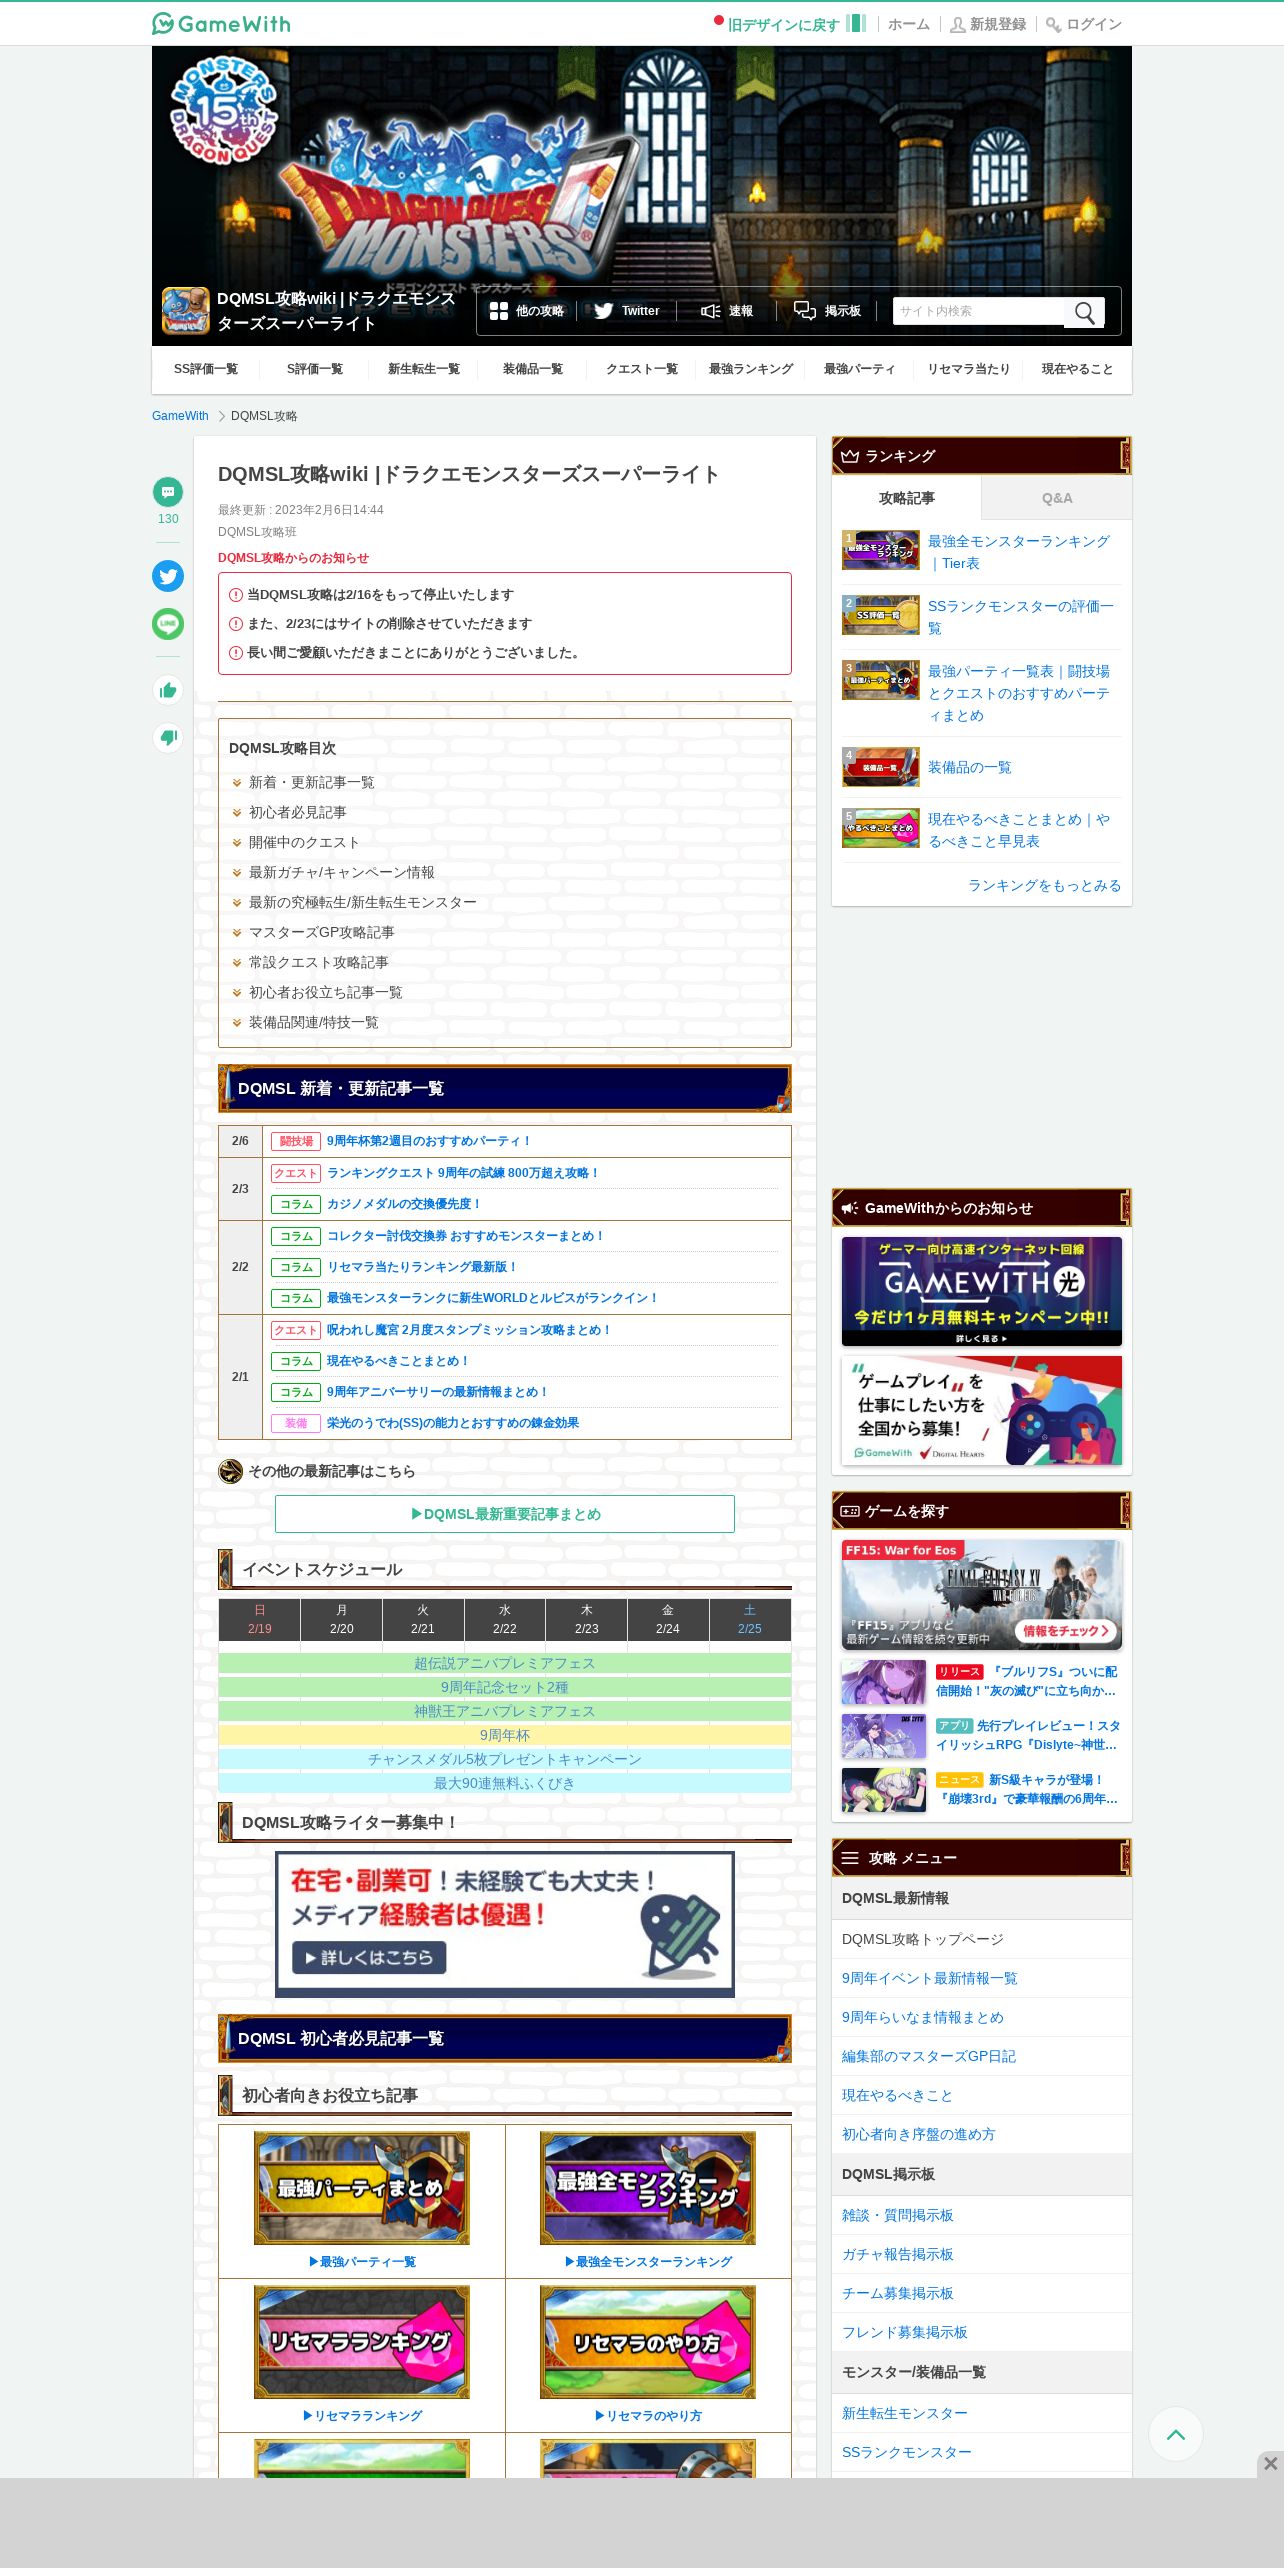The width and height of the screenshot is (1284, 2568).
Task: Open カジノメダルの交換優先度 article
Action: pyautogui.click(x=404, y=1204)
